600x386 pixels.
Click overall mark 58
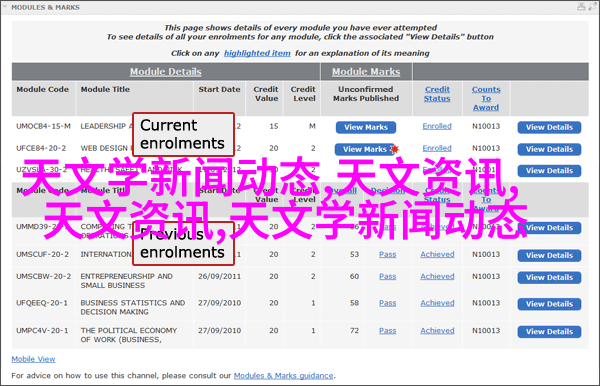(x=354, y=303)
